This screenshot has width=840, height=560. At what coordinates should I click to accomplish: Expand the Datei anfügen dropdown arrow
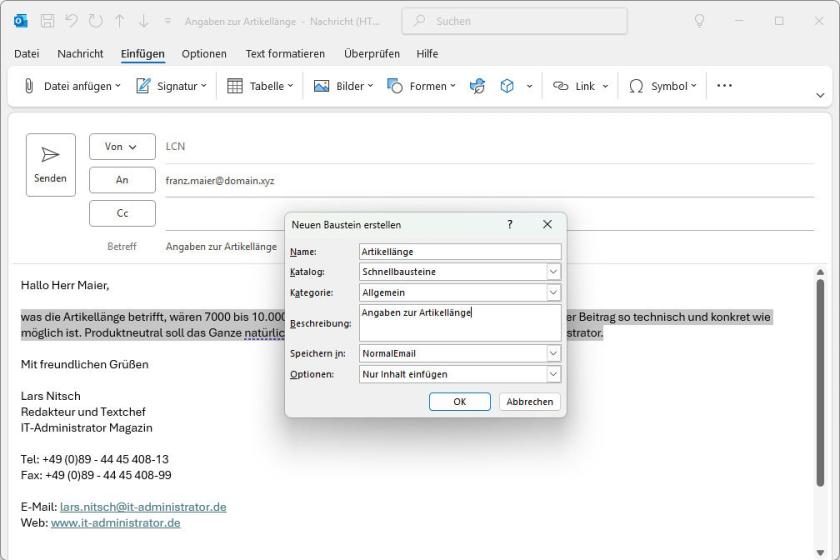pyautogui.click(x=118, y=86)
